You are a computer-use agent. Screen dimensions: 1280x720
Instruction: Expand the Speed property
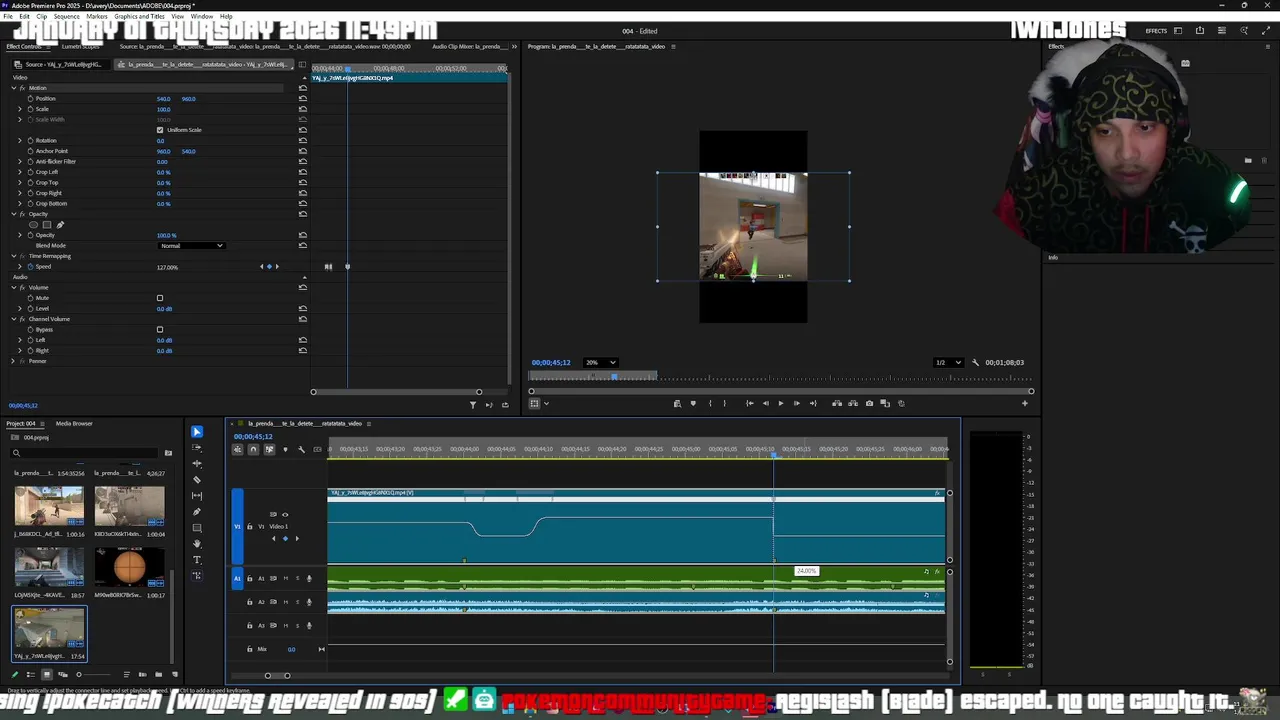pyautogui.click(x=20, y=267)
